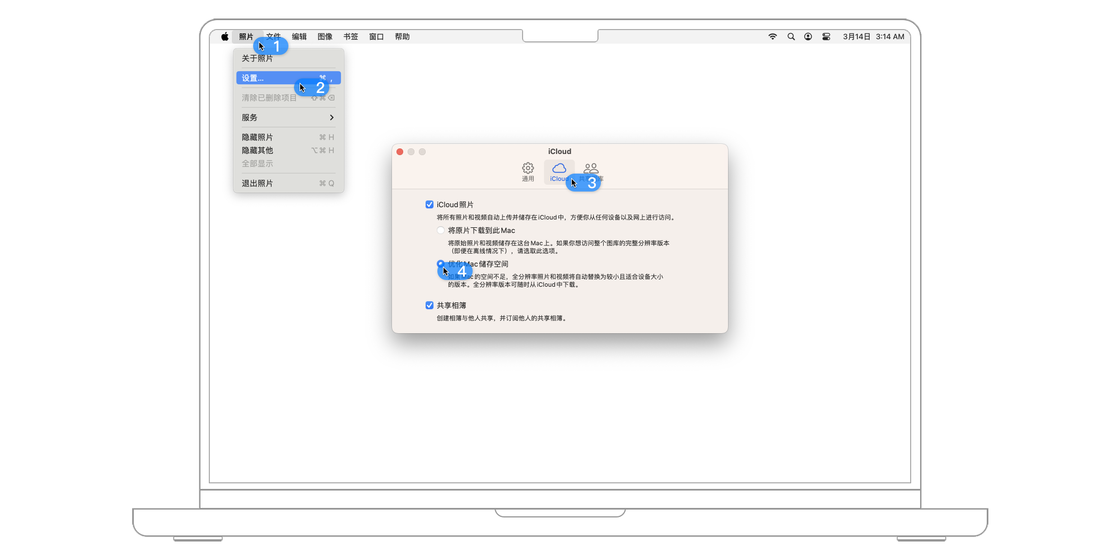Click the iCloud window title text

click(x=559, y=151)
